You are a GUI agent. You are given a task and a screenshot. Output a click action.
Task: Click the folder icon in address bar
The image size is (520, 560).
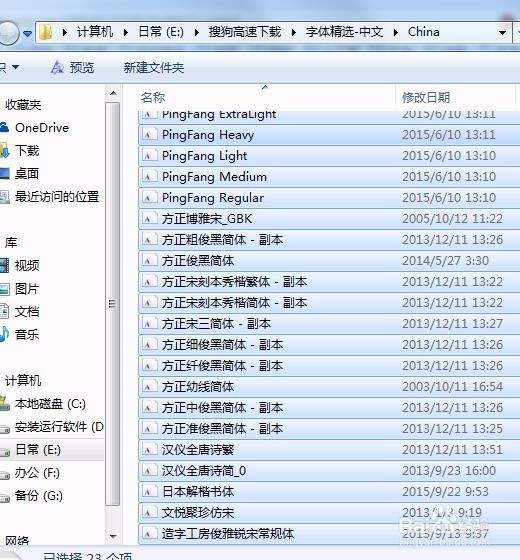[46, 32]
